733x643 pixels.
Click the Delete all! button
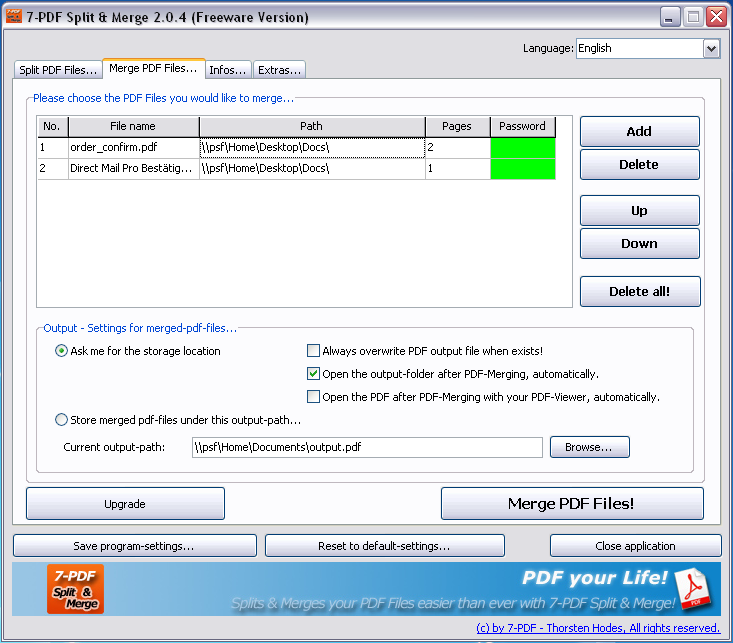point(640,291)
